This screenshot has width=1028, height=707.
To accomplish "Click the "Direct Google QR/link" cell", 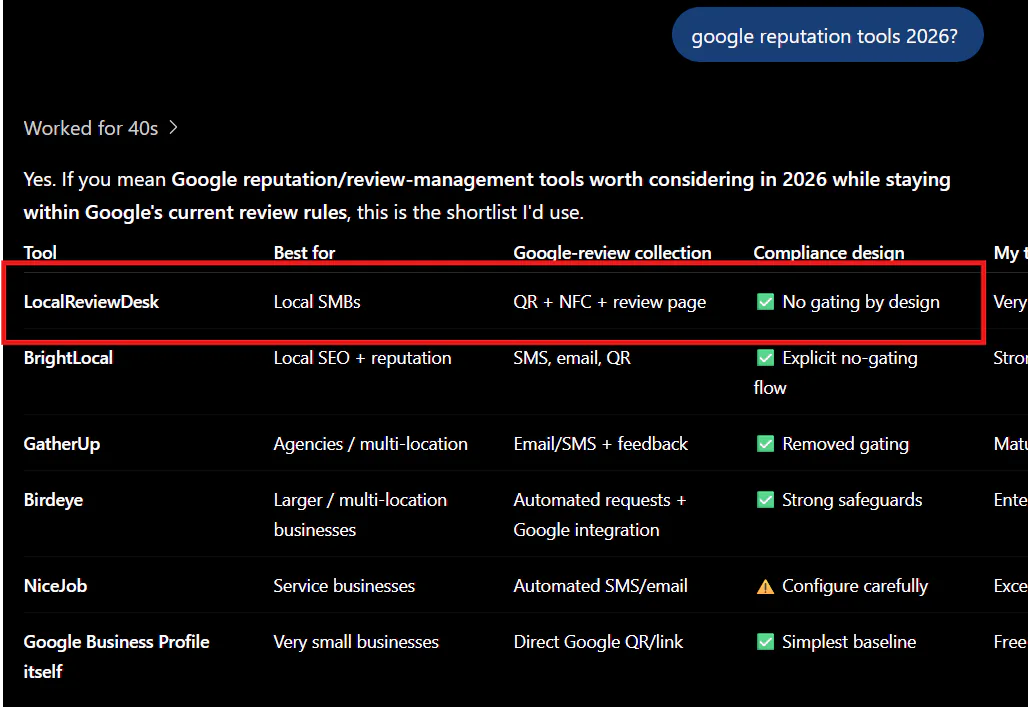I will [x=598, y=642].
